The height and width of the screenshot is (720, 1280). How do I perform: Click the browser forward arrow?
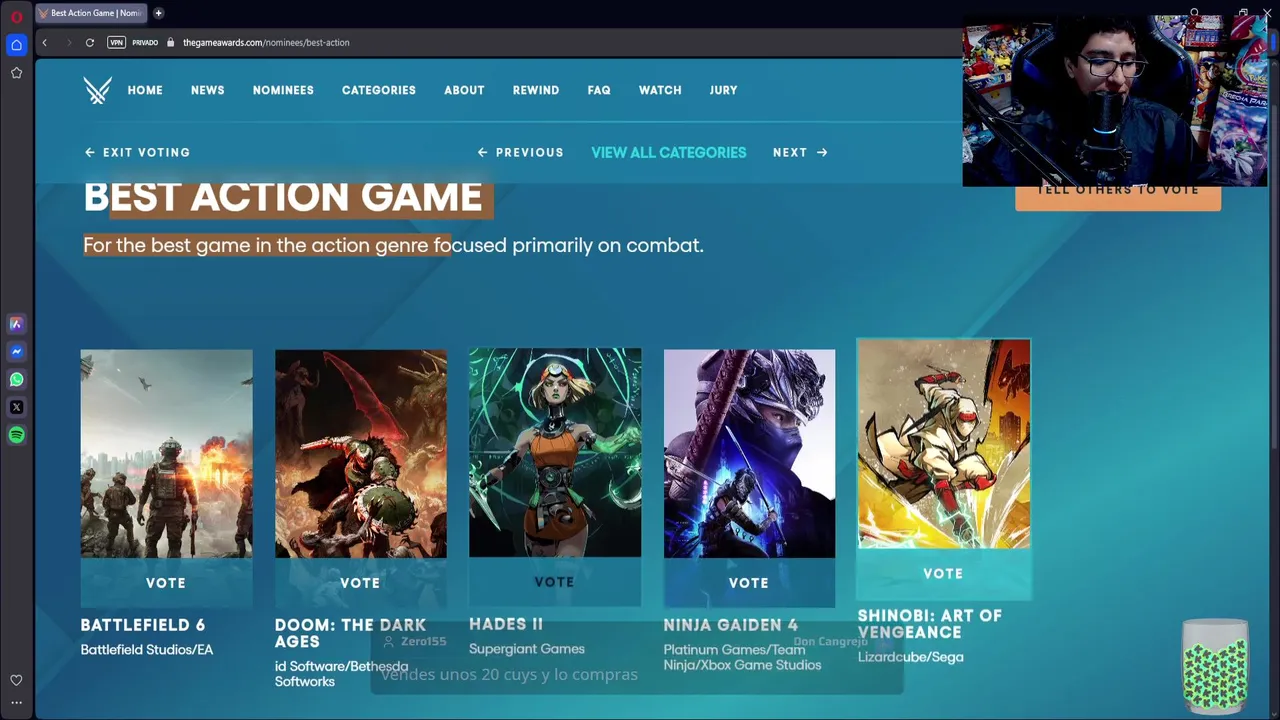(x=68, y=43)
